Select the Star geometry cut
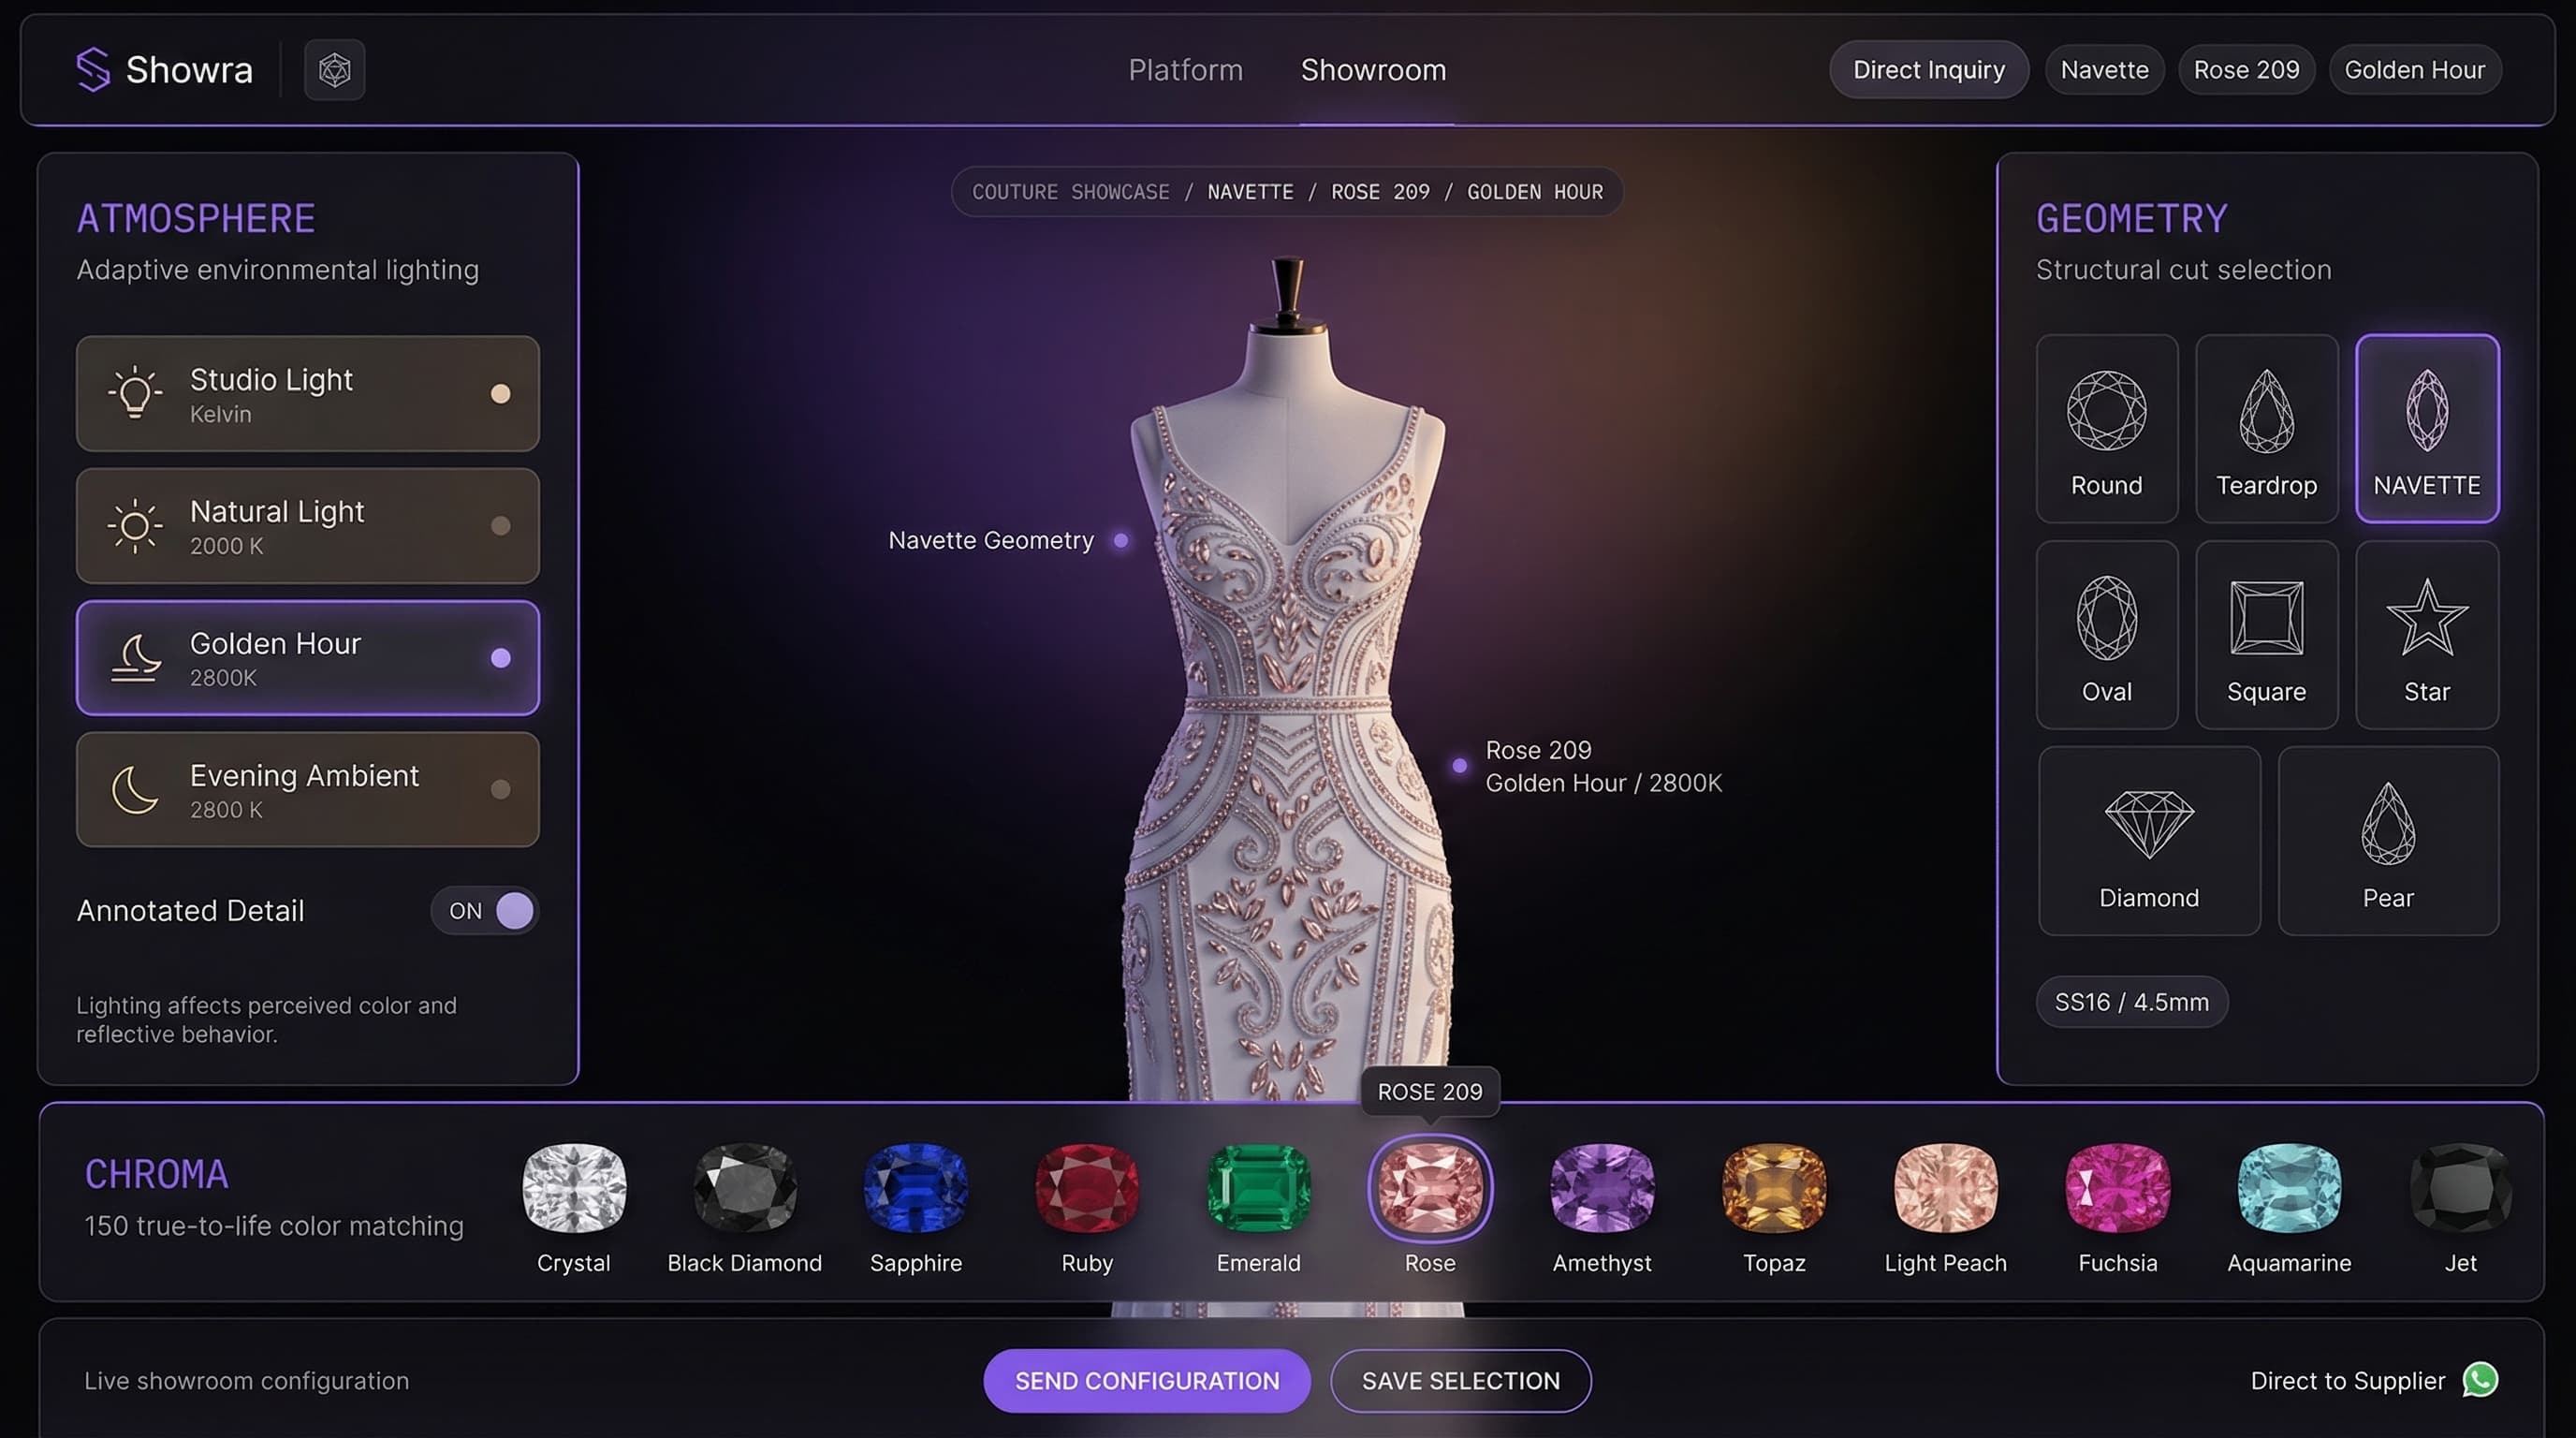 [2426, 635]
